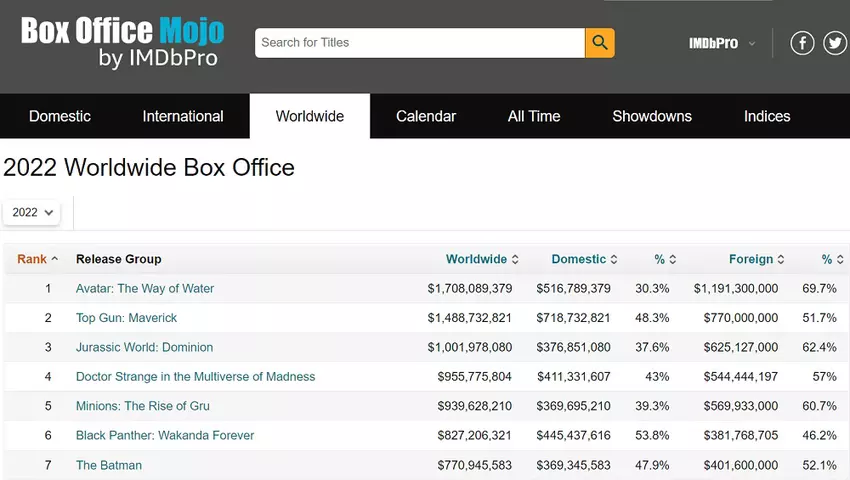Focus the Search for Titles field
The width and height of the screenshot is (850, 480).
(420, 43)
